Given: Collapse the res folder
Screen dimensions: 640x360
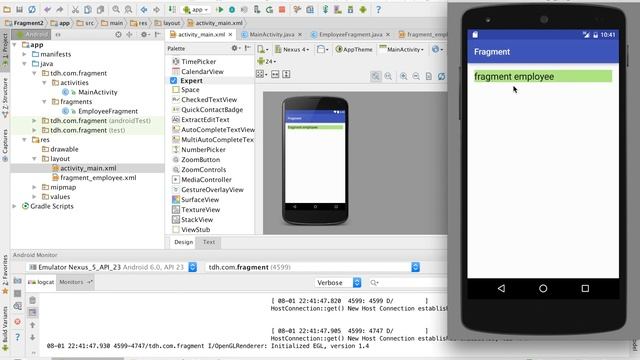Looking at the screenshot, I should point(24,140).
